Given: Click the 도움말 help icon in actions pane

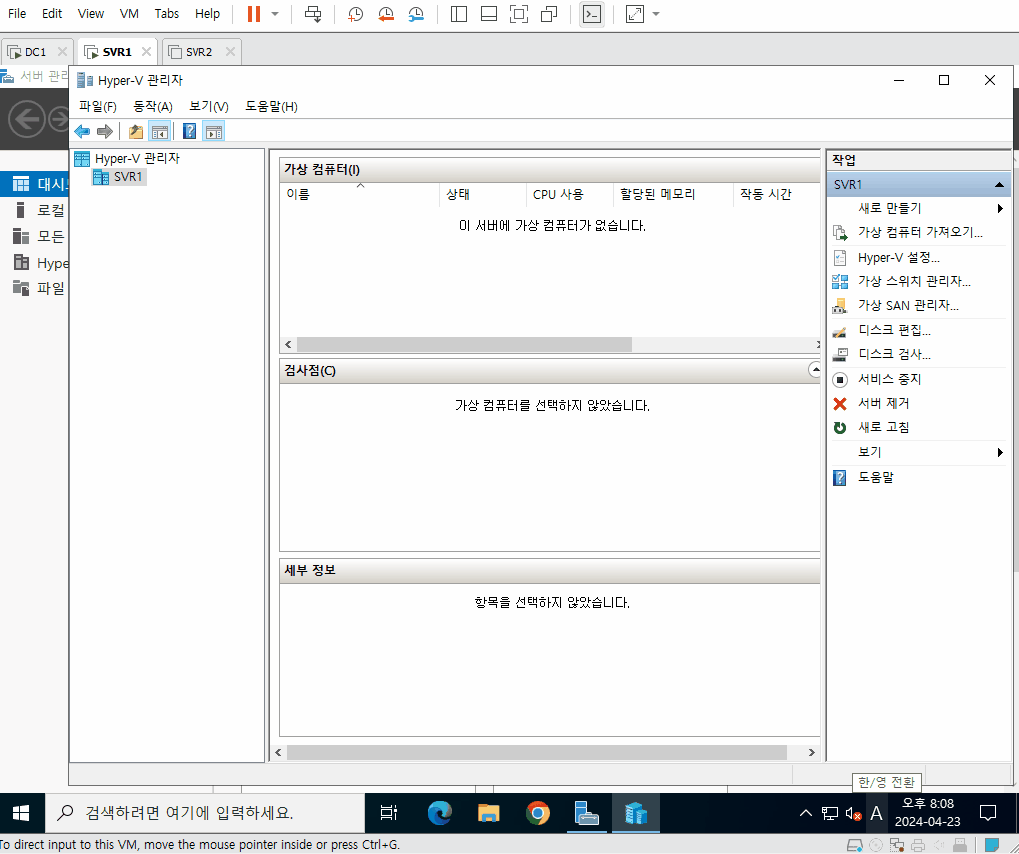Looking at the screenshot, I should pyautogui.click(x=840, y=478).
